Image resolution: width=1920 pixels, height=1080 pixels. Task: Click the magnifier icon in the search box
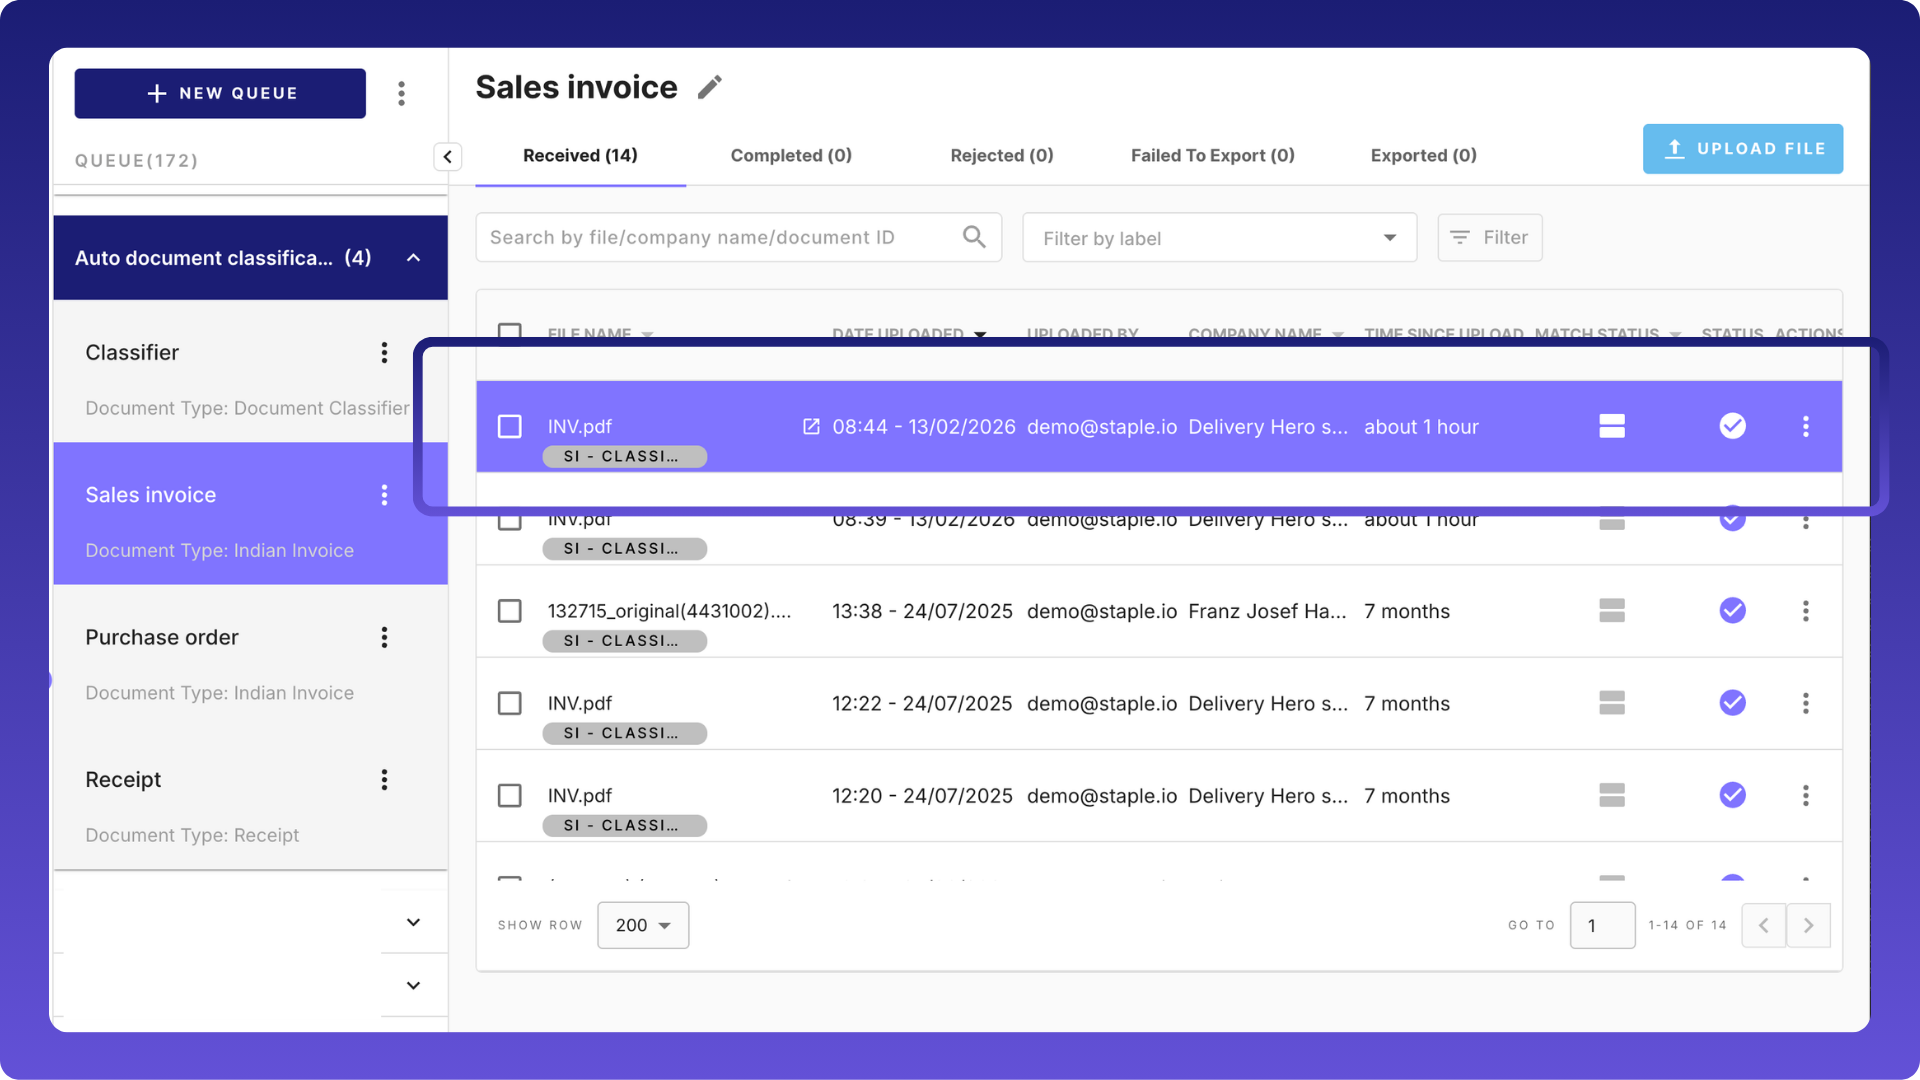pos(974,237)
